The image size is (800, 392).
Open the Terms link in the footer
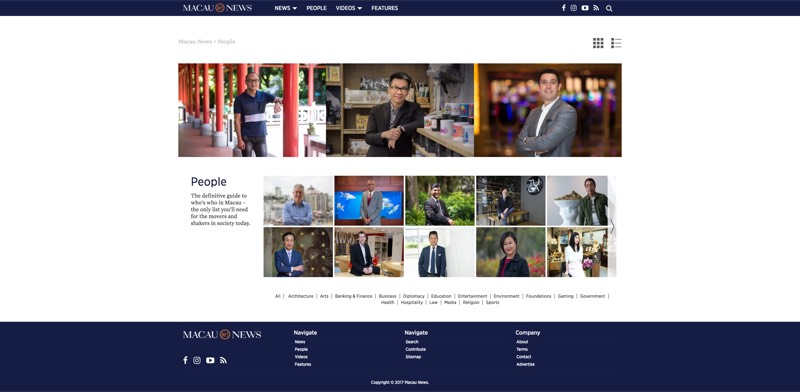522,349
